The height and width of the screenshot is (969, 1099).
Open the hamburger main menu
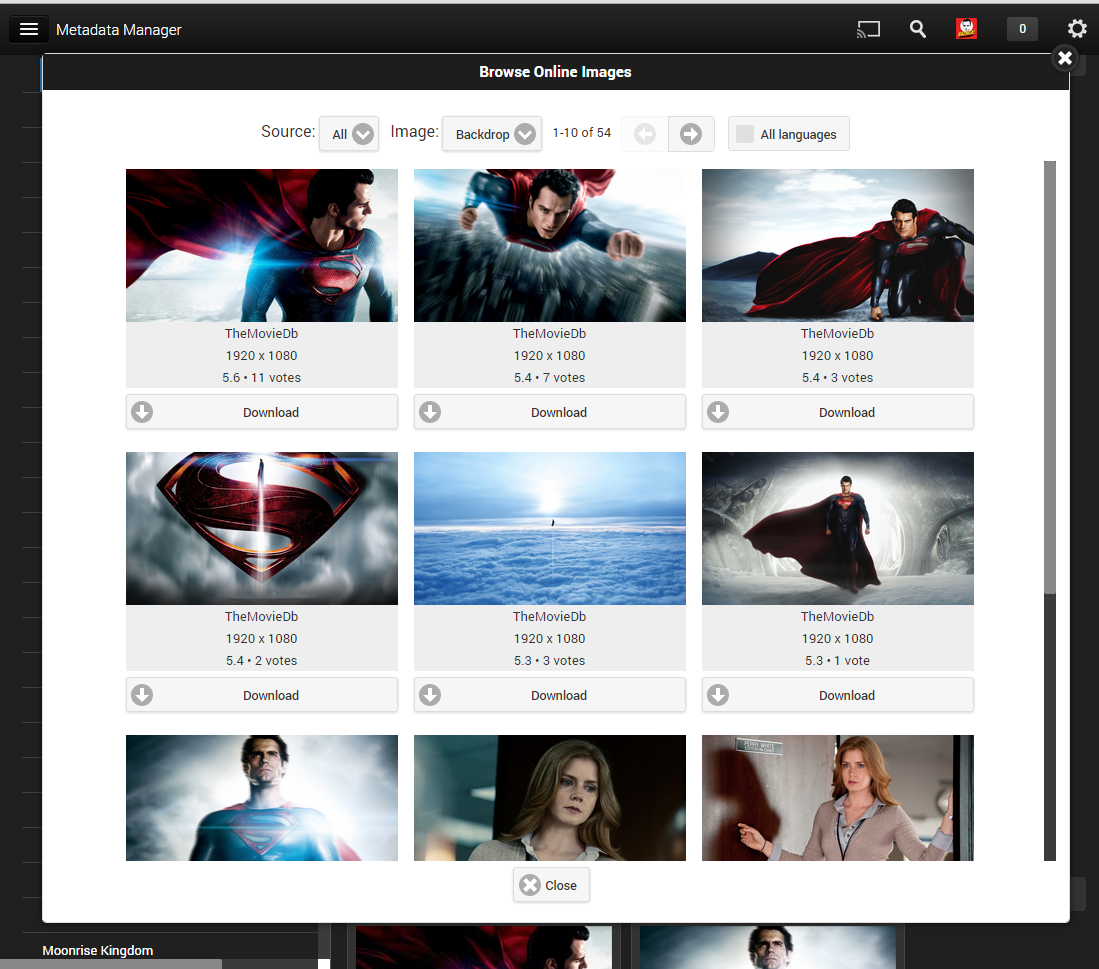point(29,29)
